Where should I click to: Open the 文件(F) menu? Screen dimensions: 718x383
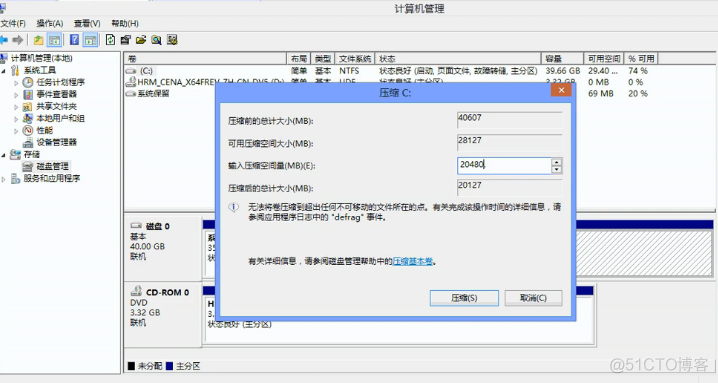pyautogui.click(x=13, y=23)
